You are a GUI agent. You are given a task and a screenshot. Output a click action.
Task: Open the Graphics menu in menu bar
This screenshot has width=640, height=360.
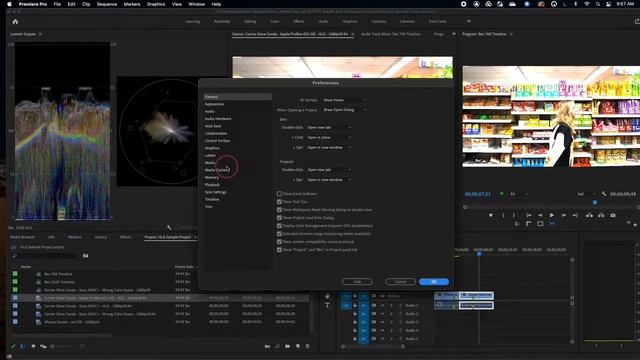pyautogui.click(x=156, y=4)
